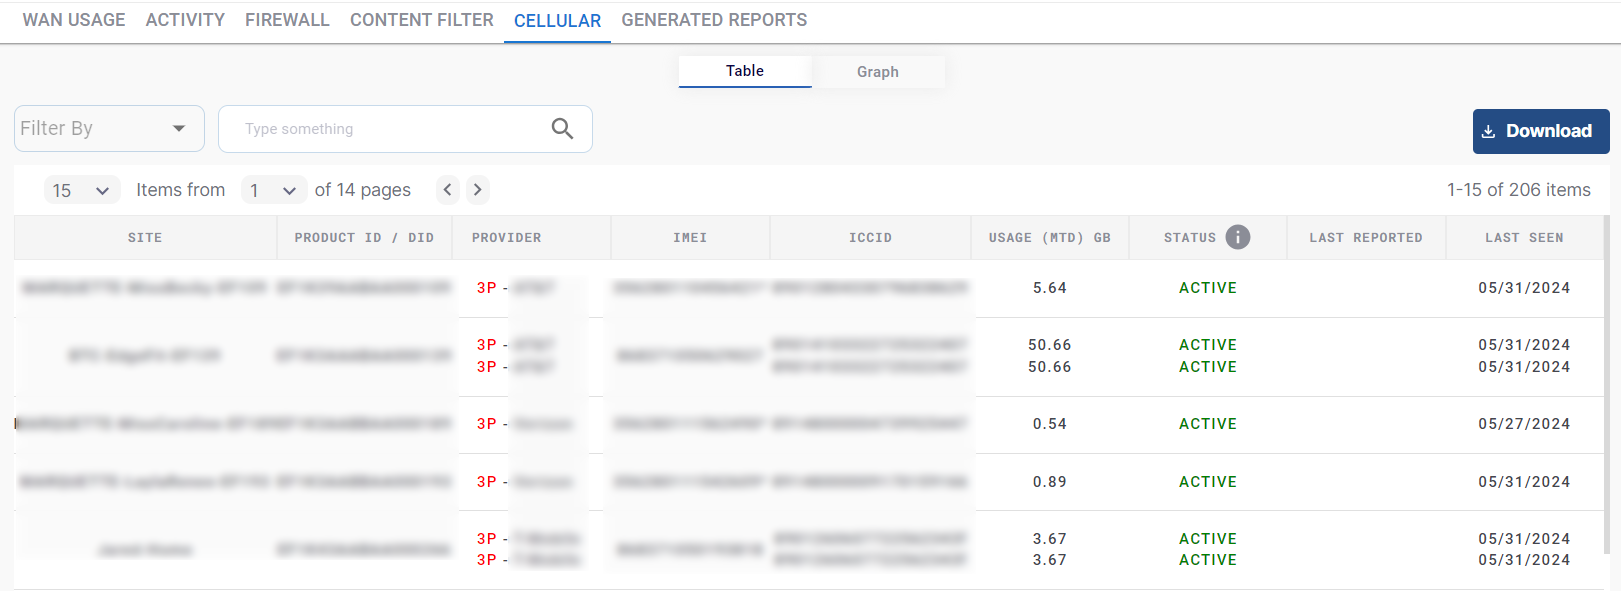Click the table's vertical scrollbar
Image resolution: width=1621 pixels, height=591 pixels.
(1606, 385)
